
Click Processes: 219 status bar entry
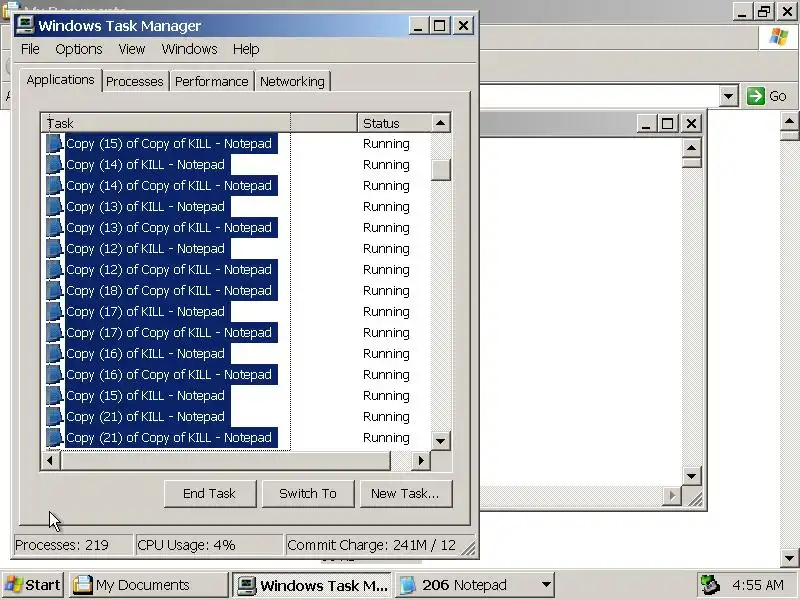[x=71, y=545]
